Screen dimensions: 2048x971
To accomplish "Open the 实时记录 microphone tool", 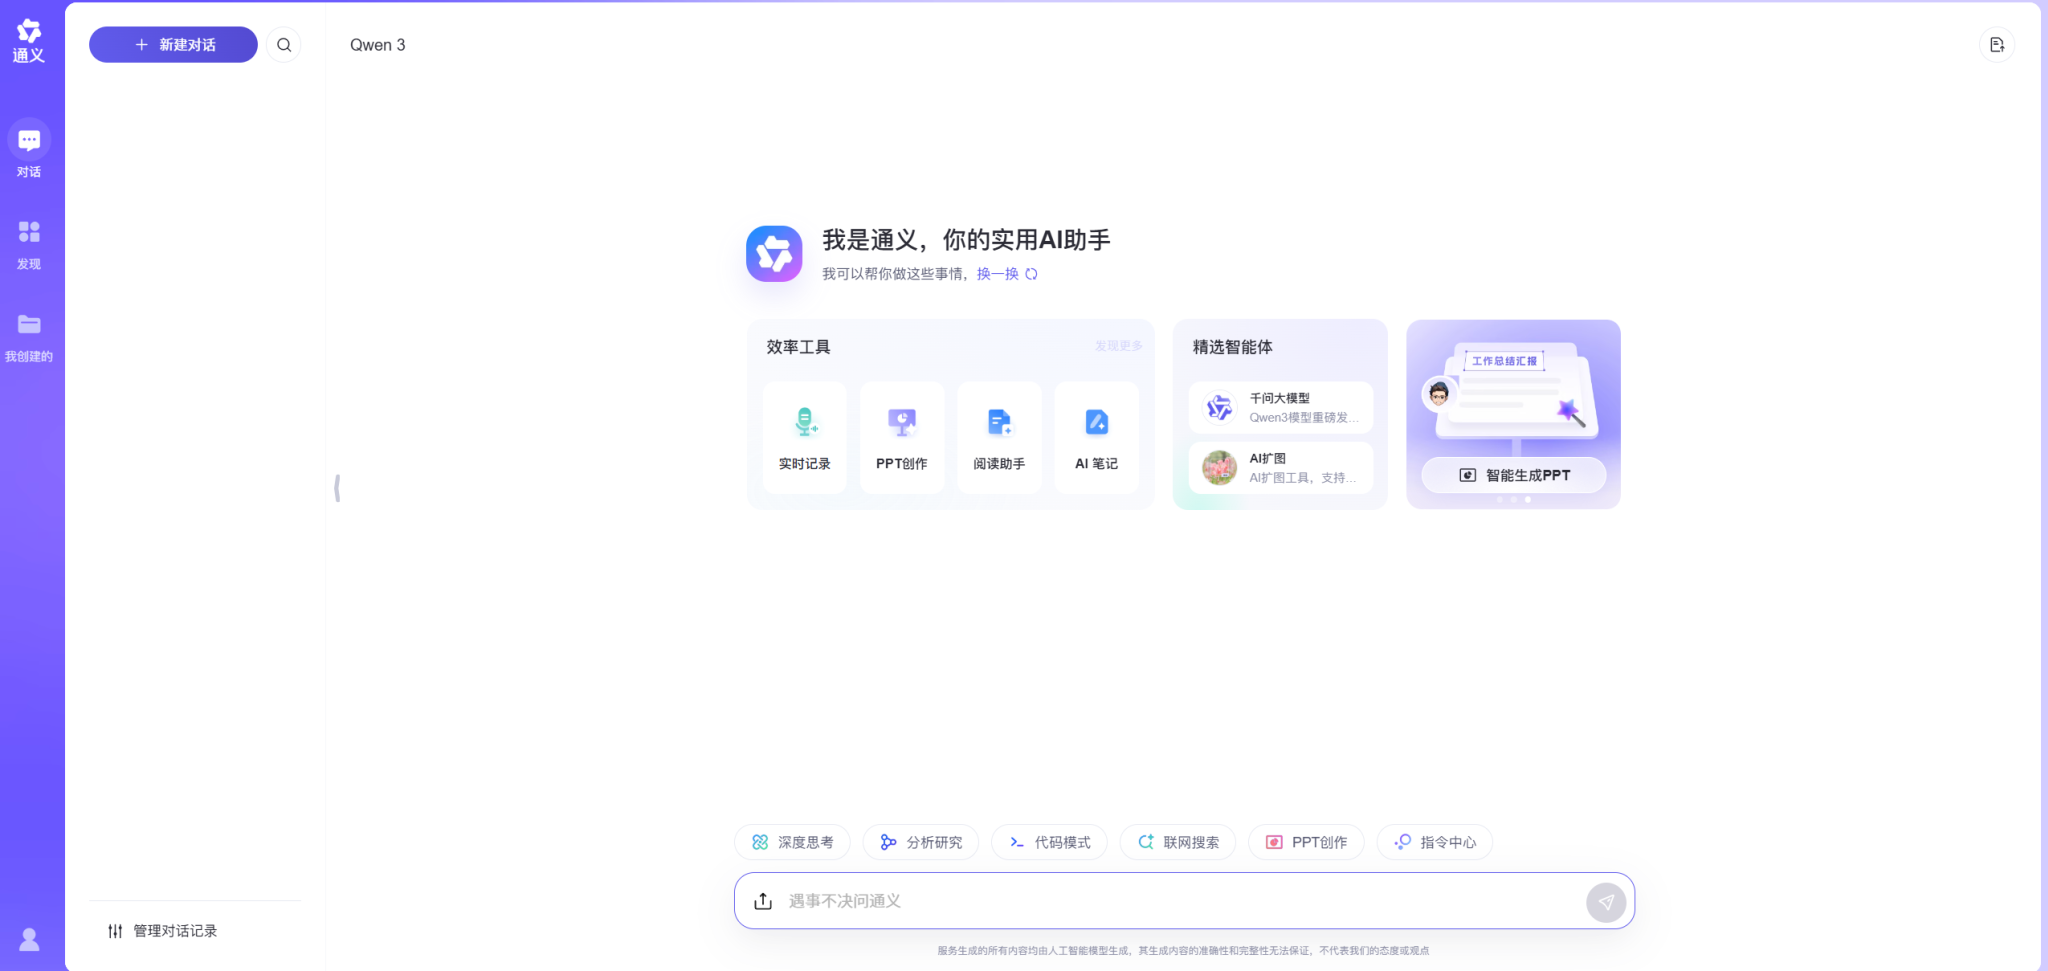I will (804, 437).
